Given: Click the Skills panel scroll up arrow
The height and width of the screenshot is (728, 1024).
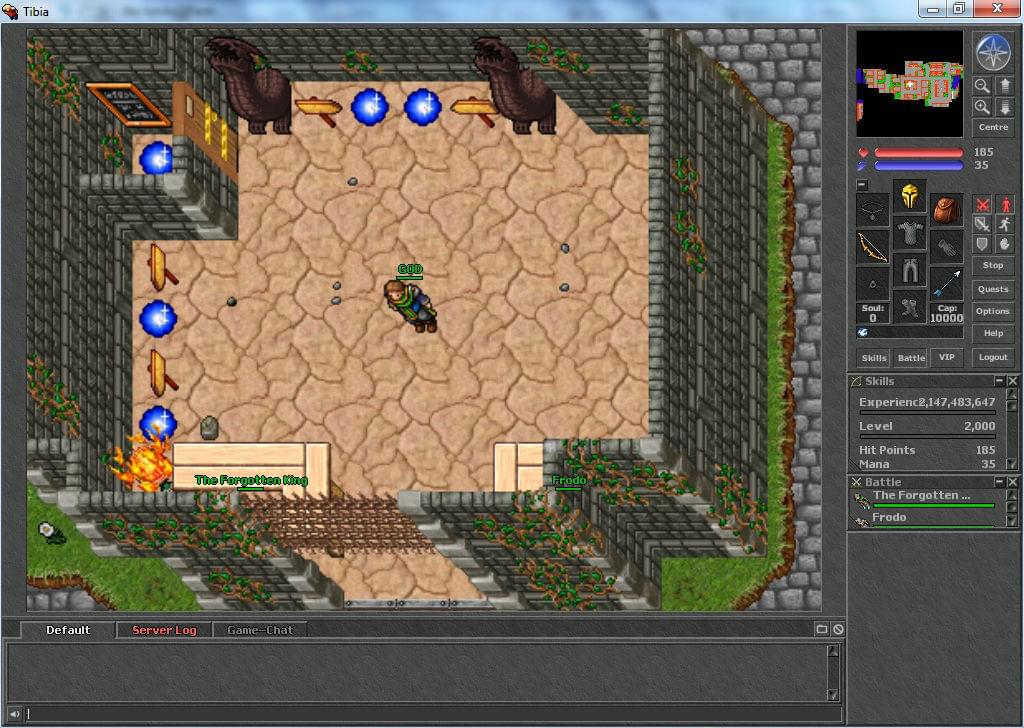Looking at the screenshot, I should point(1012,394).
